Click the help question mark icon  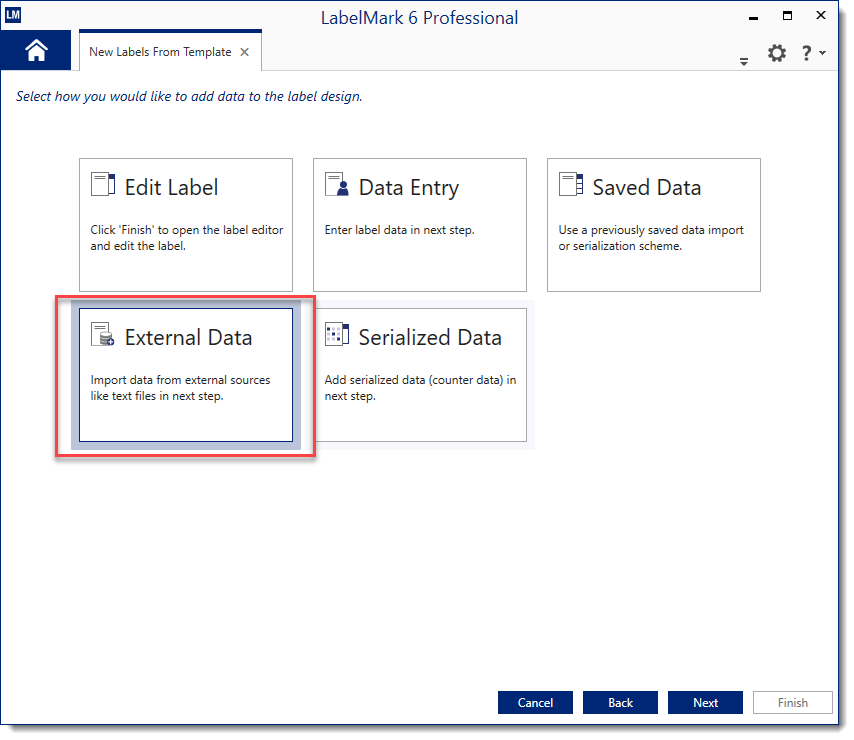point(806,53)
